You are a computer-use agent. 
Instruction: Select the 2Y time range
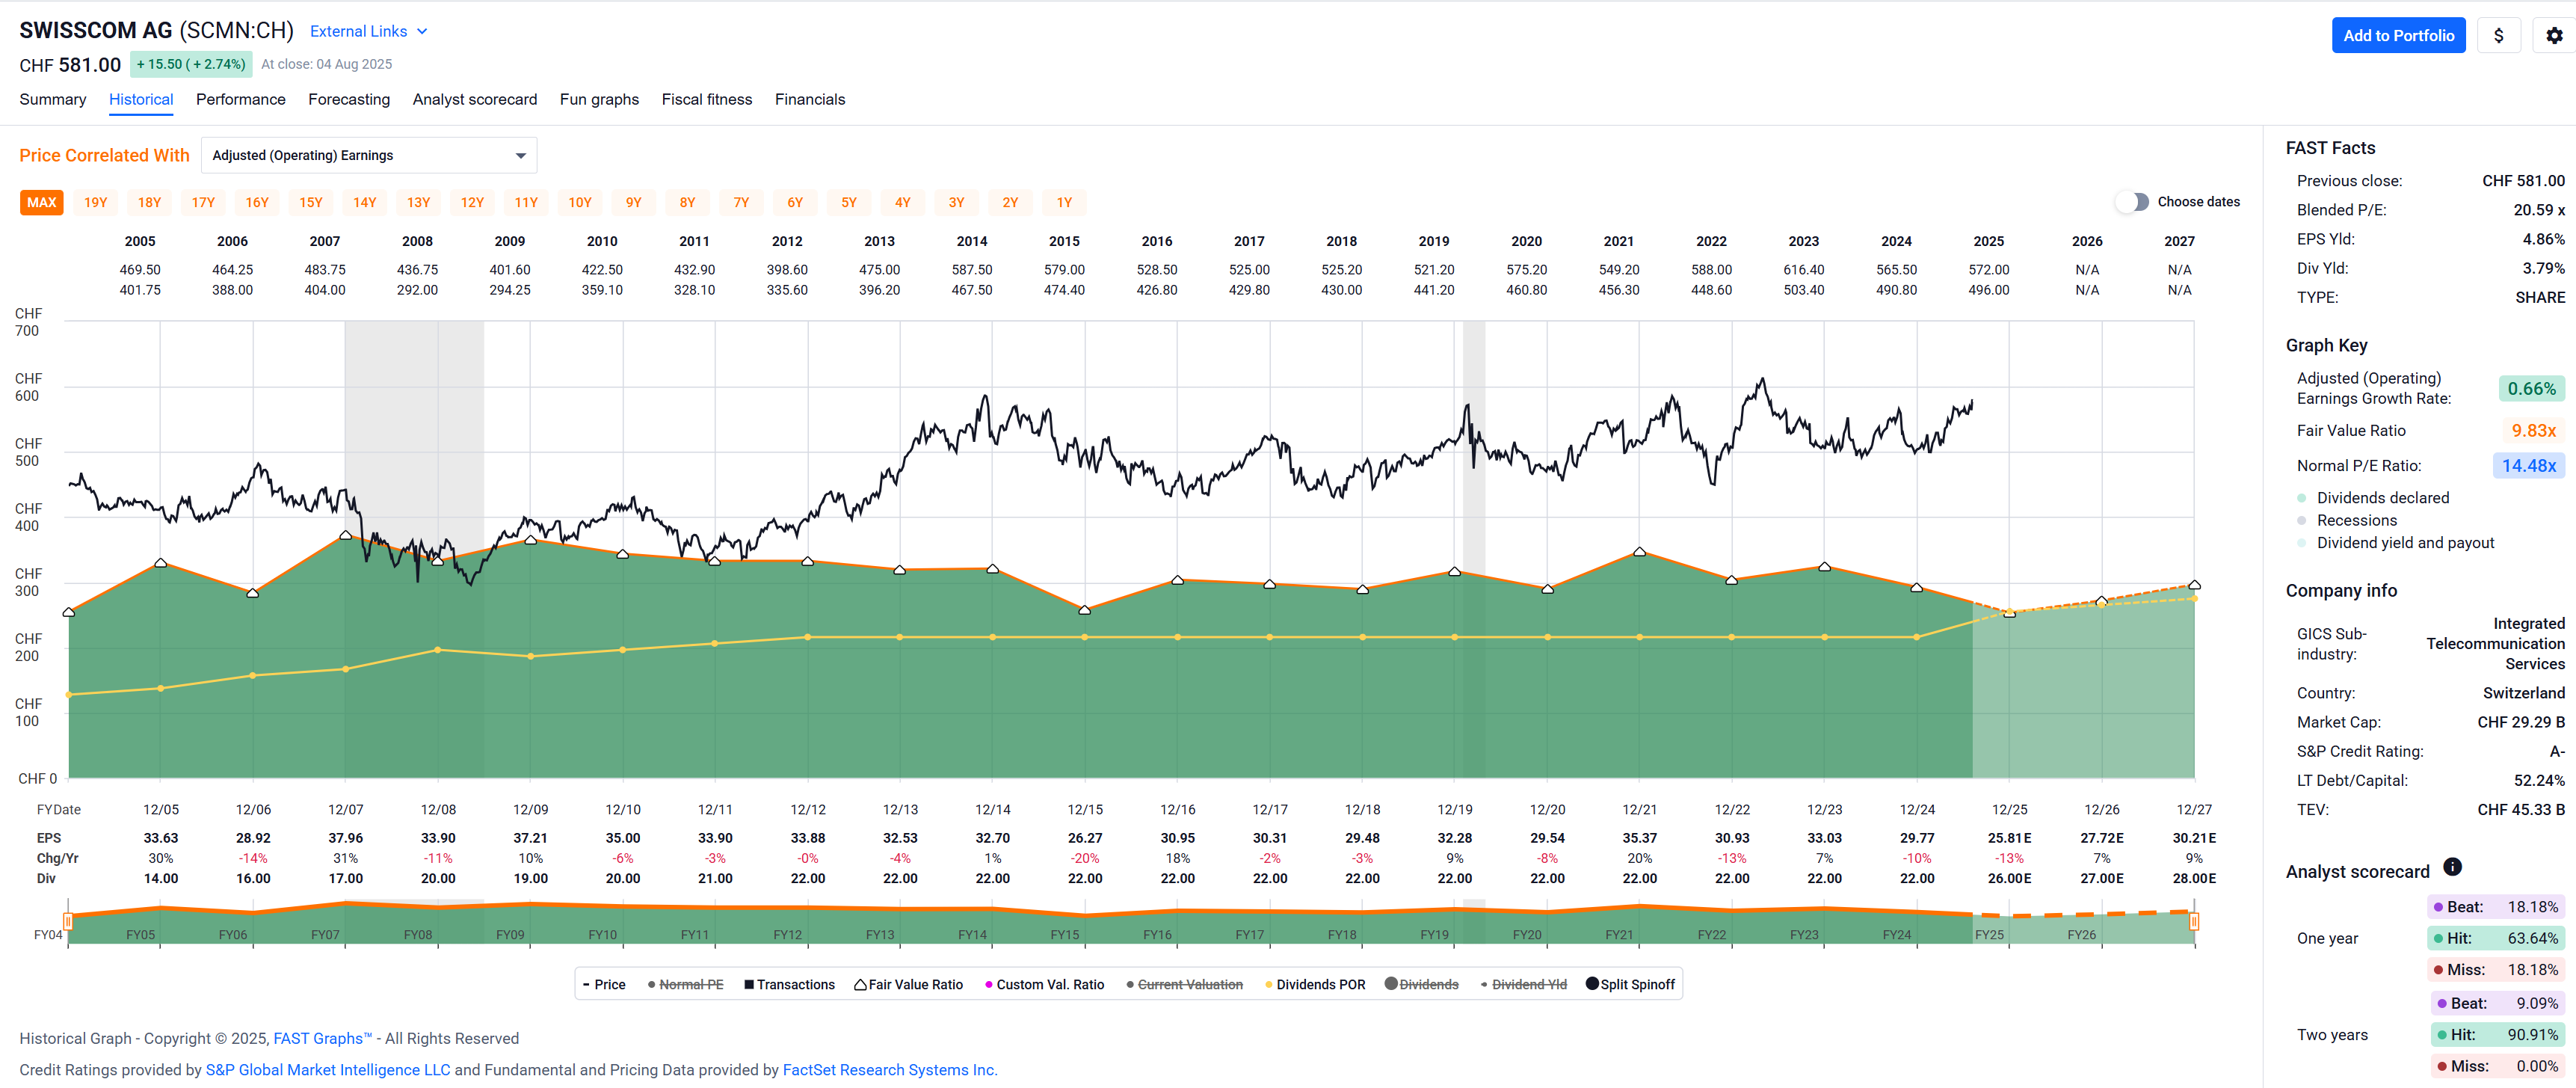[1011, 202]
